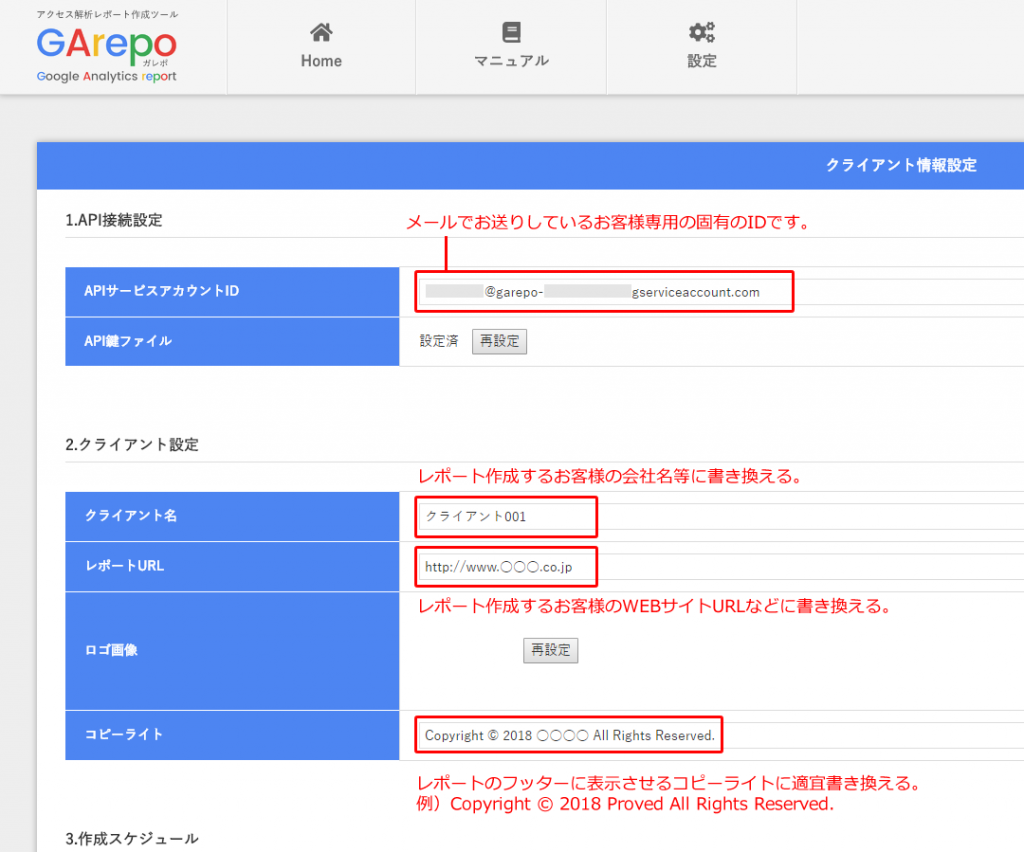This screenshot has height=852, width=1024.
Task: Click the マニュアル book icon
Action: click(x=511, y=32)
